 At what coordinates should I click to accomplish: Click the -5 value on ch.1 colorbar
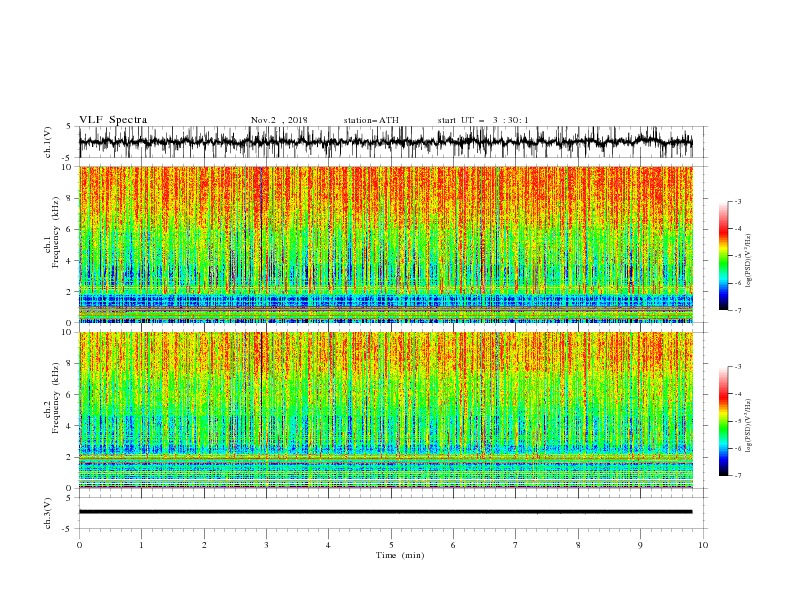tap(737, 256)
